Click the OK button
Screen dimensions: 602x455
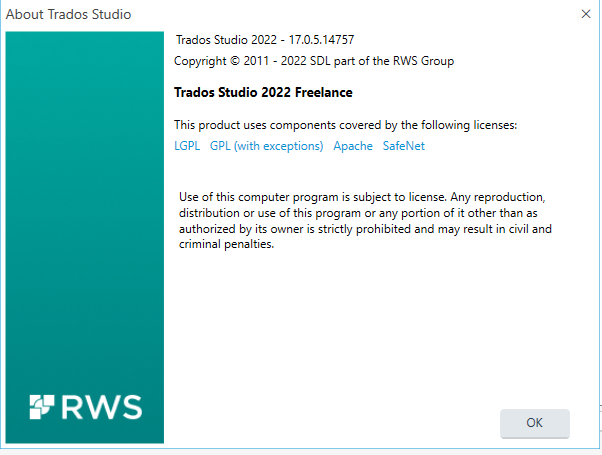tap(534, 423)
